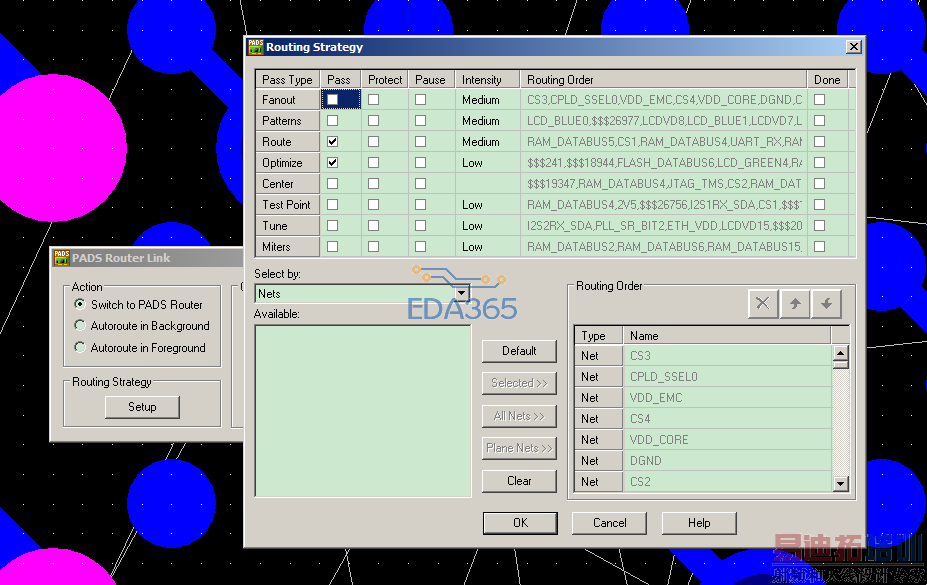Viewport: 927px width, 585px height.
Task: Check Protect box for Tune row
Action: [374, 226]
